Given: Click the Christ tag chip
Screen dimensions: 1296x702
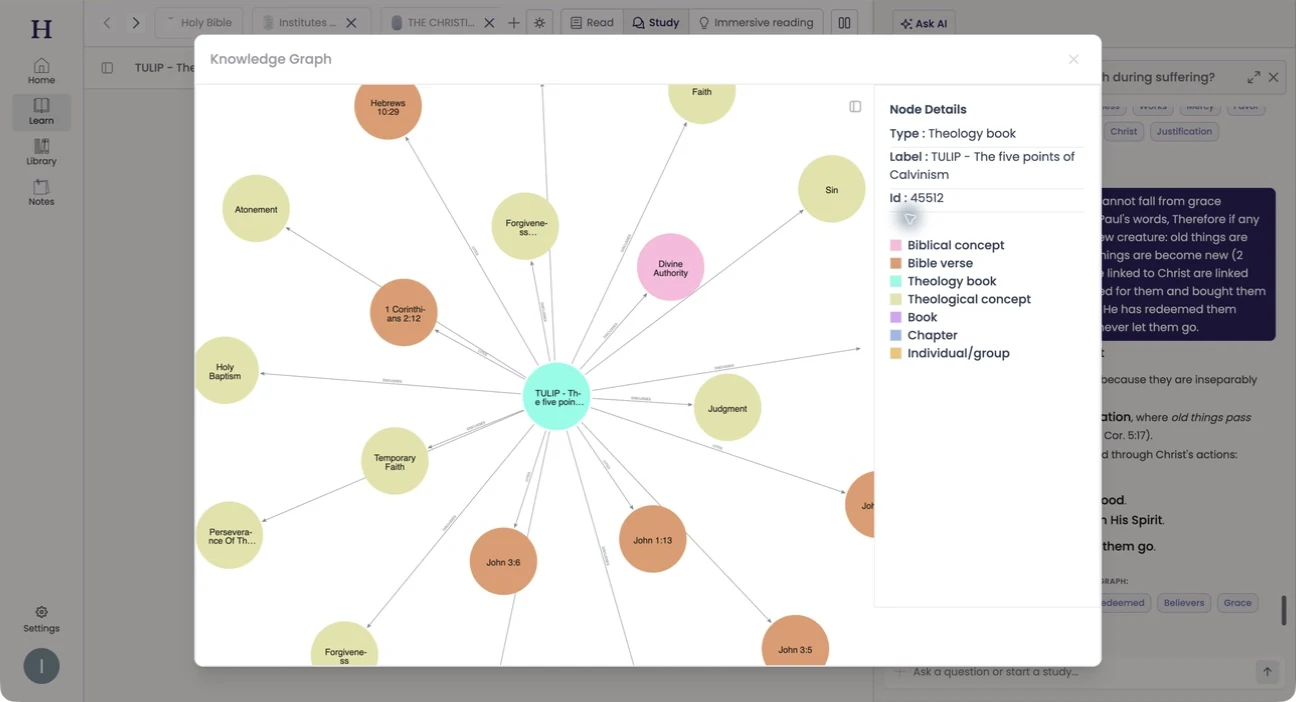Looking at the screenshot, I should pos(1123,131).
